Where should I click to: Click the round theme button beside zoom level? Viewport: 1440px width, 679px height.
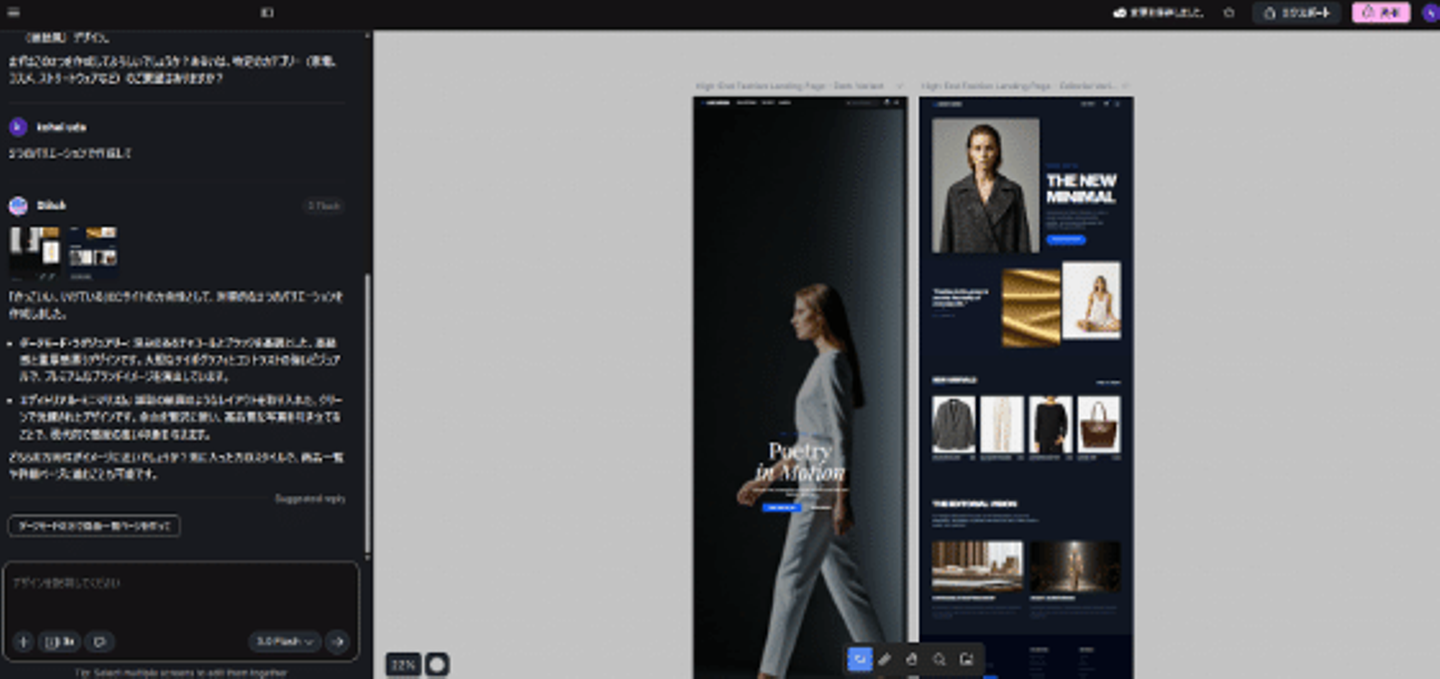click(x=437, y=664)
